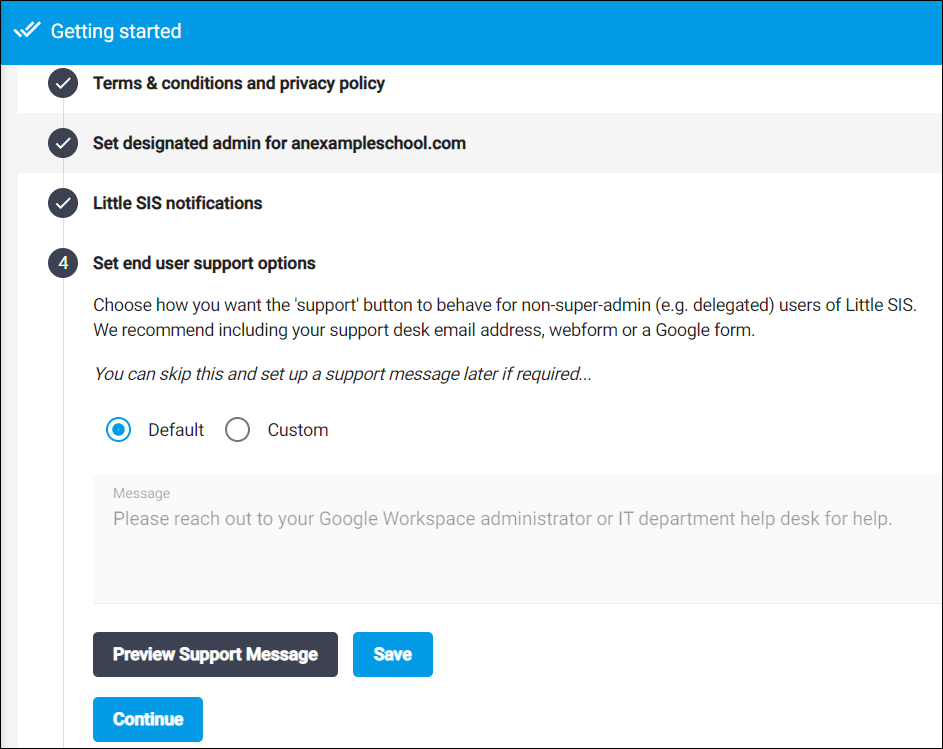The width and height of the screenshot is (943, 749).
Task: Click the double-check Getting started icon
Action: pos(27,30)
